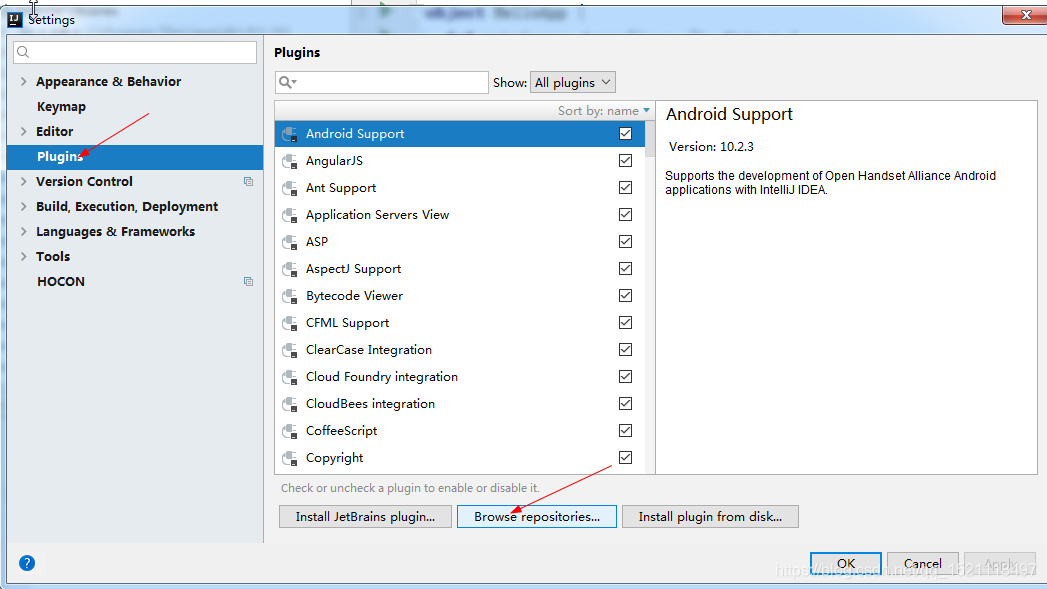Uncheck the Copyright plugin checkbox
Viewport: 1047px width, 589px height.
coord(625,457)
